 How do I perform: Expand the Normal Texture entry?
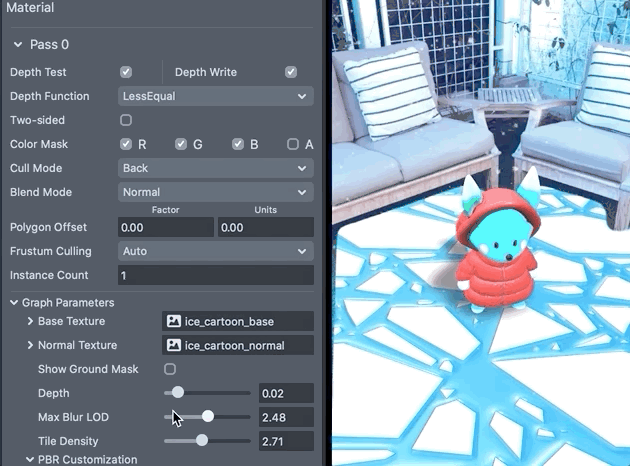[30, 345]
